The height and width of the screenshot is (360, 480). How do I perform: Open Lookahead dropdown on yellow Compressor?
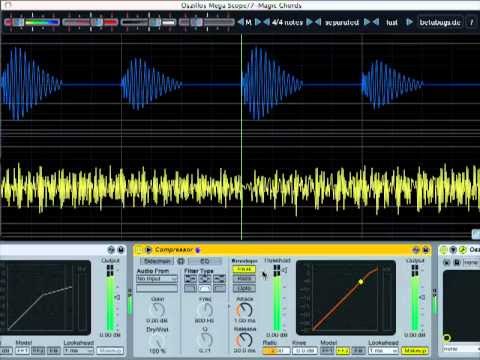(x=383, y=351)
